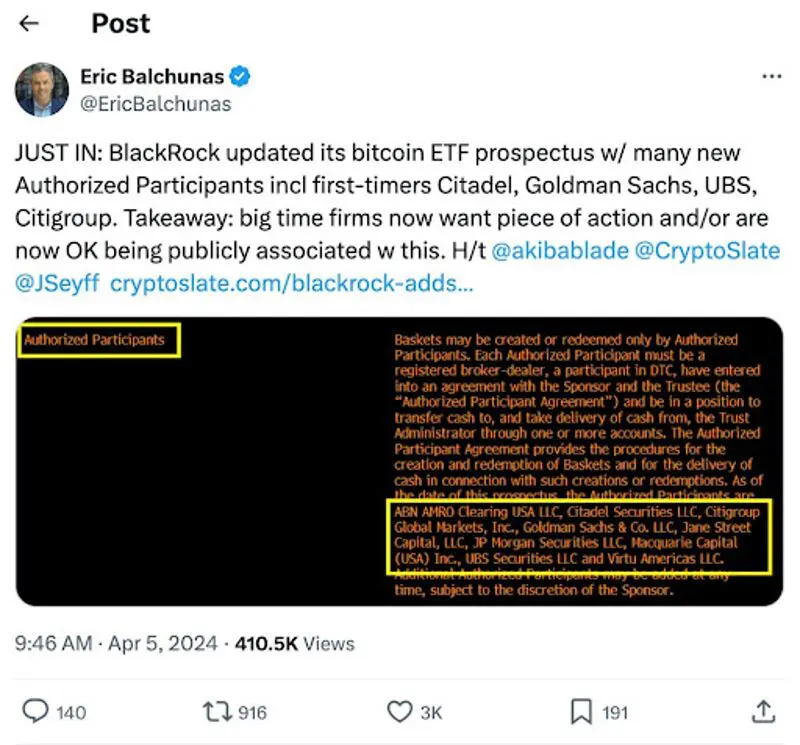Open the @CryptoSlate mention
The height and width of the screenshot is (745, 800).
(707, 251)
